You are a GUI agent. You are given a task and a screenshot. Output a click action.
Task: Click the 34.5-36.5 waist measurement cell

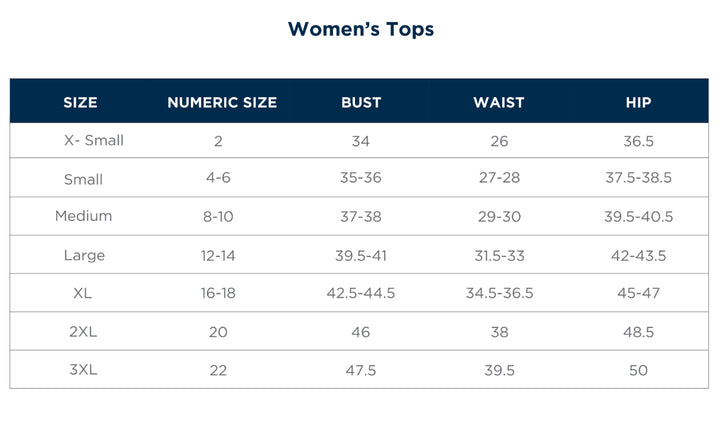point(500,293)
